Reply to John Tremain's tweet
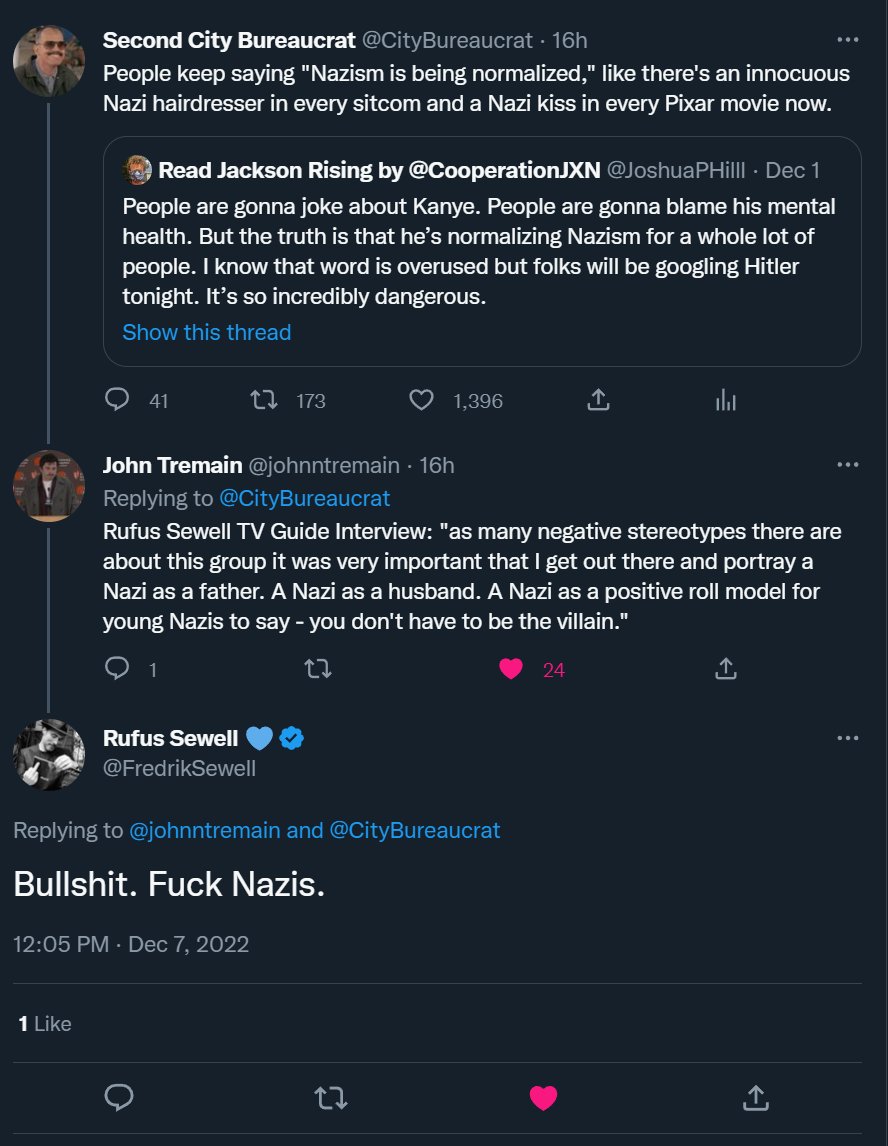 118,668
